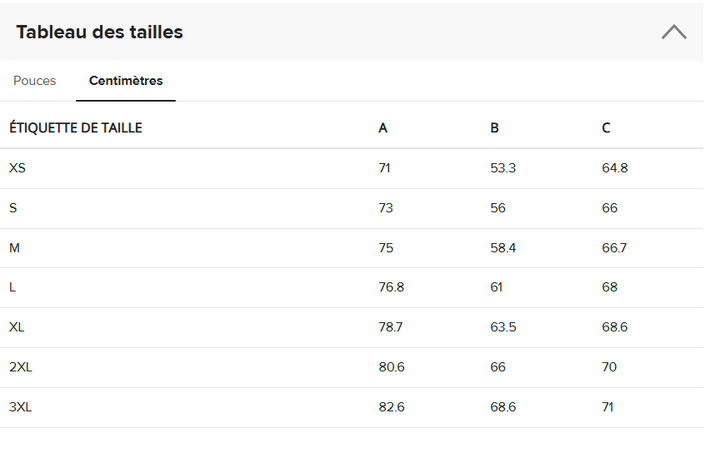
Task: Click the 63.5 value in XL row
Action: coord(503,327)
